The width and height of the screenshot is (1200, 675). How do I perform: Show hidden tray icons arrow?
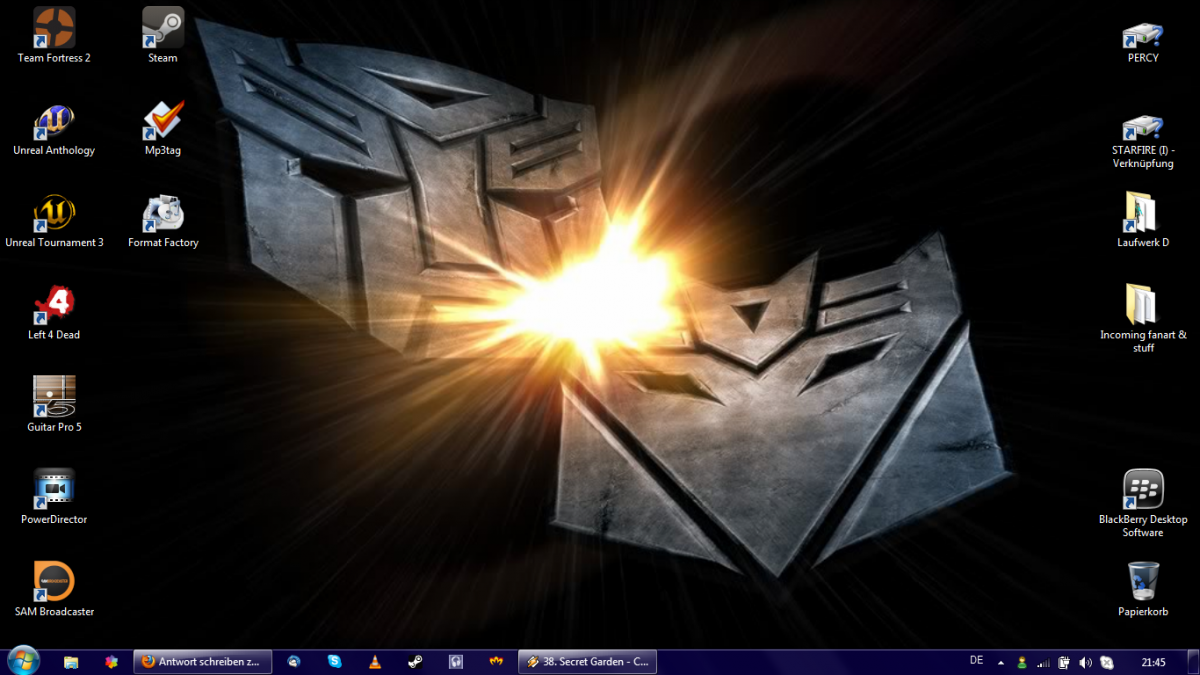1001,662
